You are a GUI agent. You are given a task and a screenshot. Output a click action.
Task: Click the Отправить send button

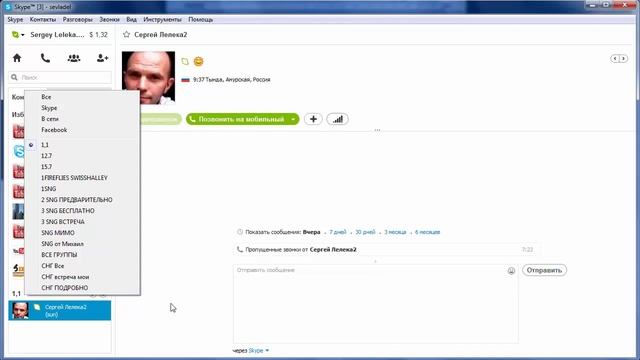[x=544, y=270]
